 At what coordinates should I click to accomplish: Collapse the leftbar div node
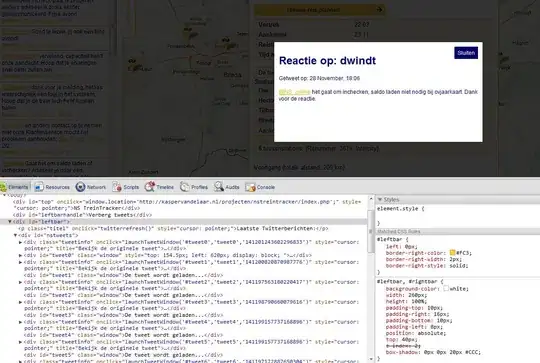pyautogui.click(x=10, y=222)
